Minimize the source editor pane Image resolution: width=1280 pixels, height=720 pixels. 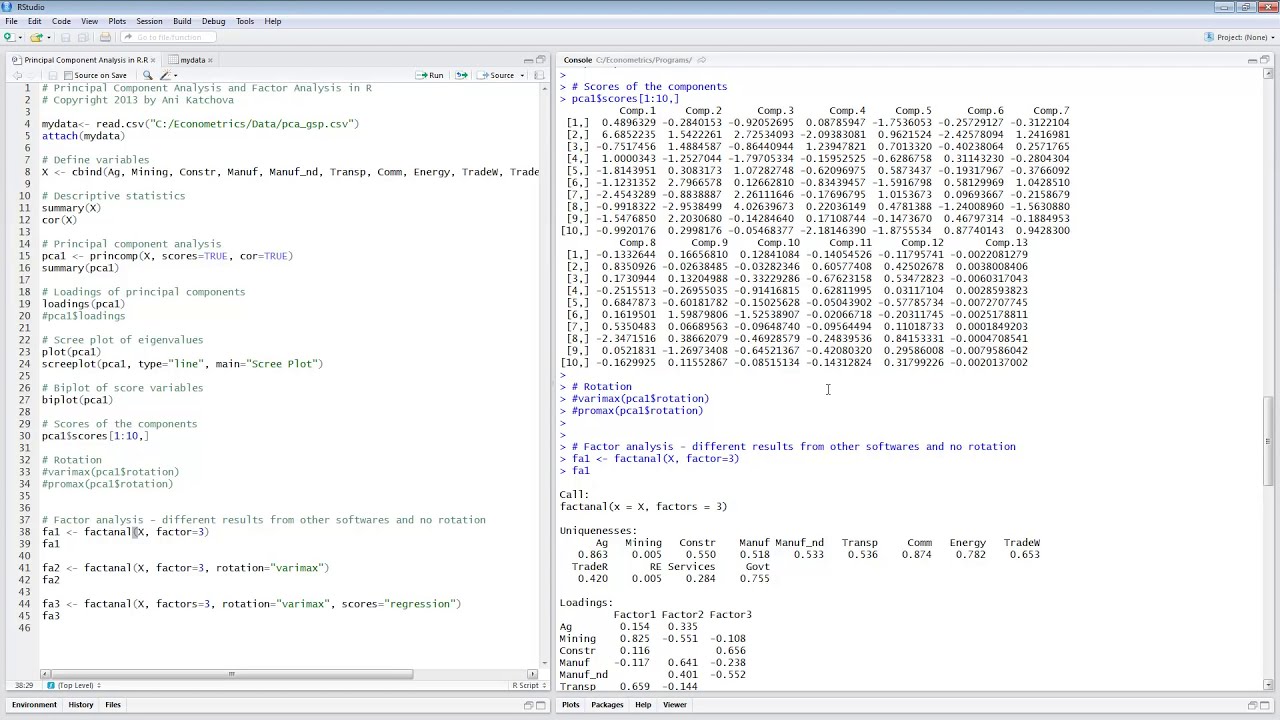(x=528, y=60)
